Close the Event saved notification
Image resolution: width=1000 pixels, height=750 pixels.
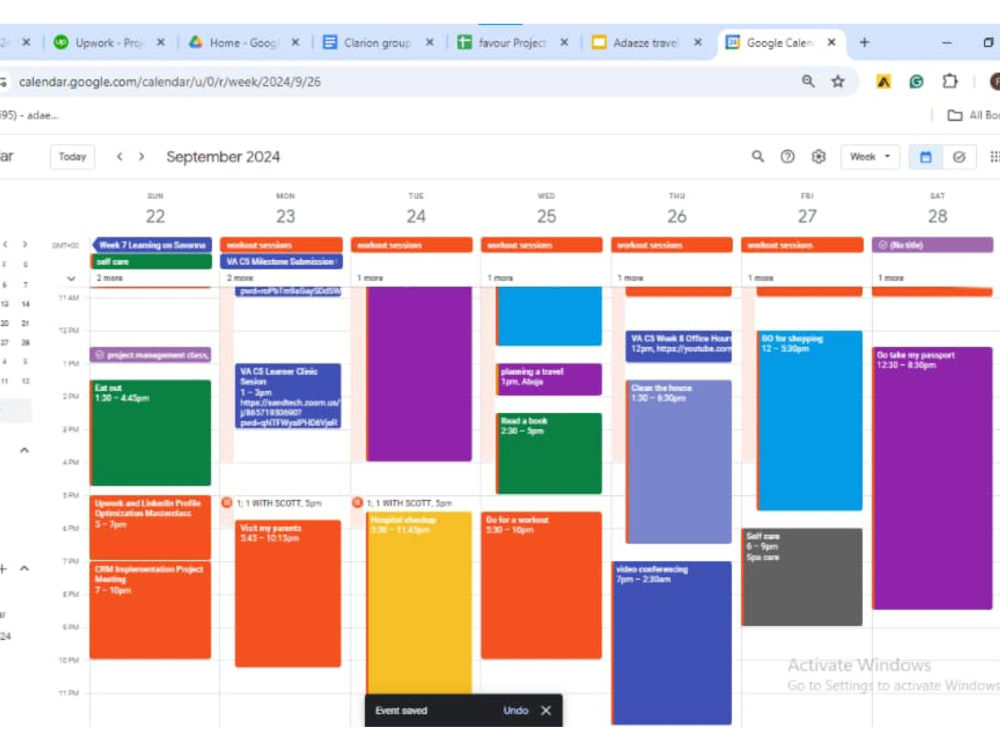[546, 710]
